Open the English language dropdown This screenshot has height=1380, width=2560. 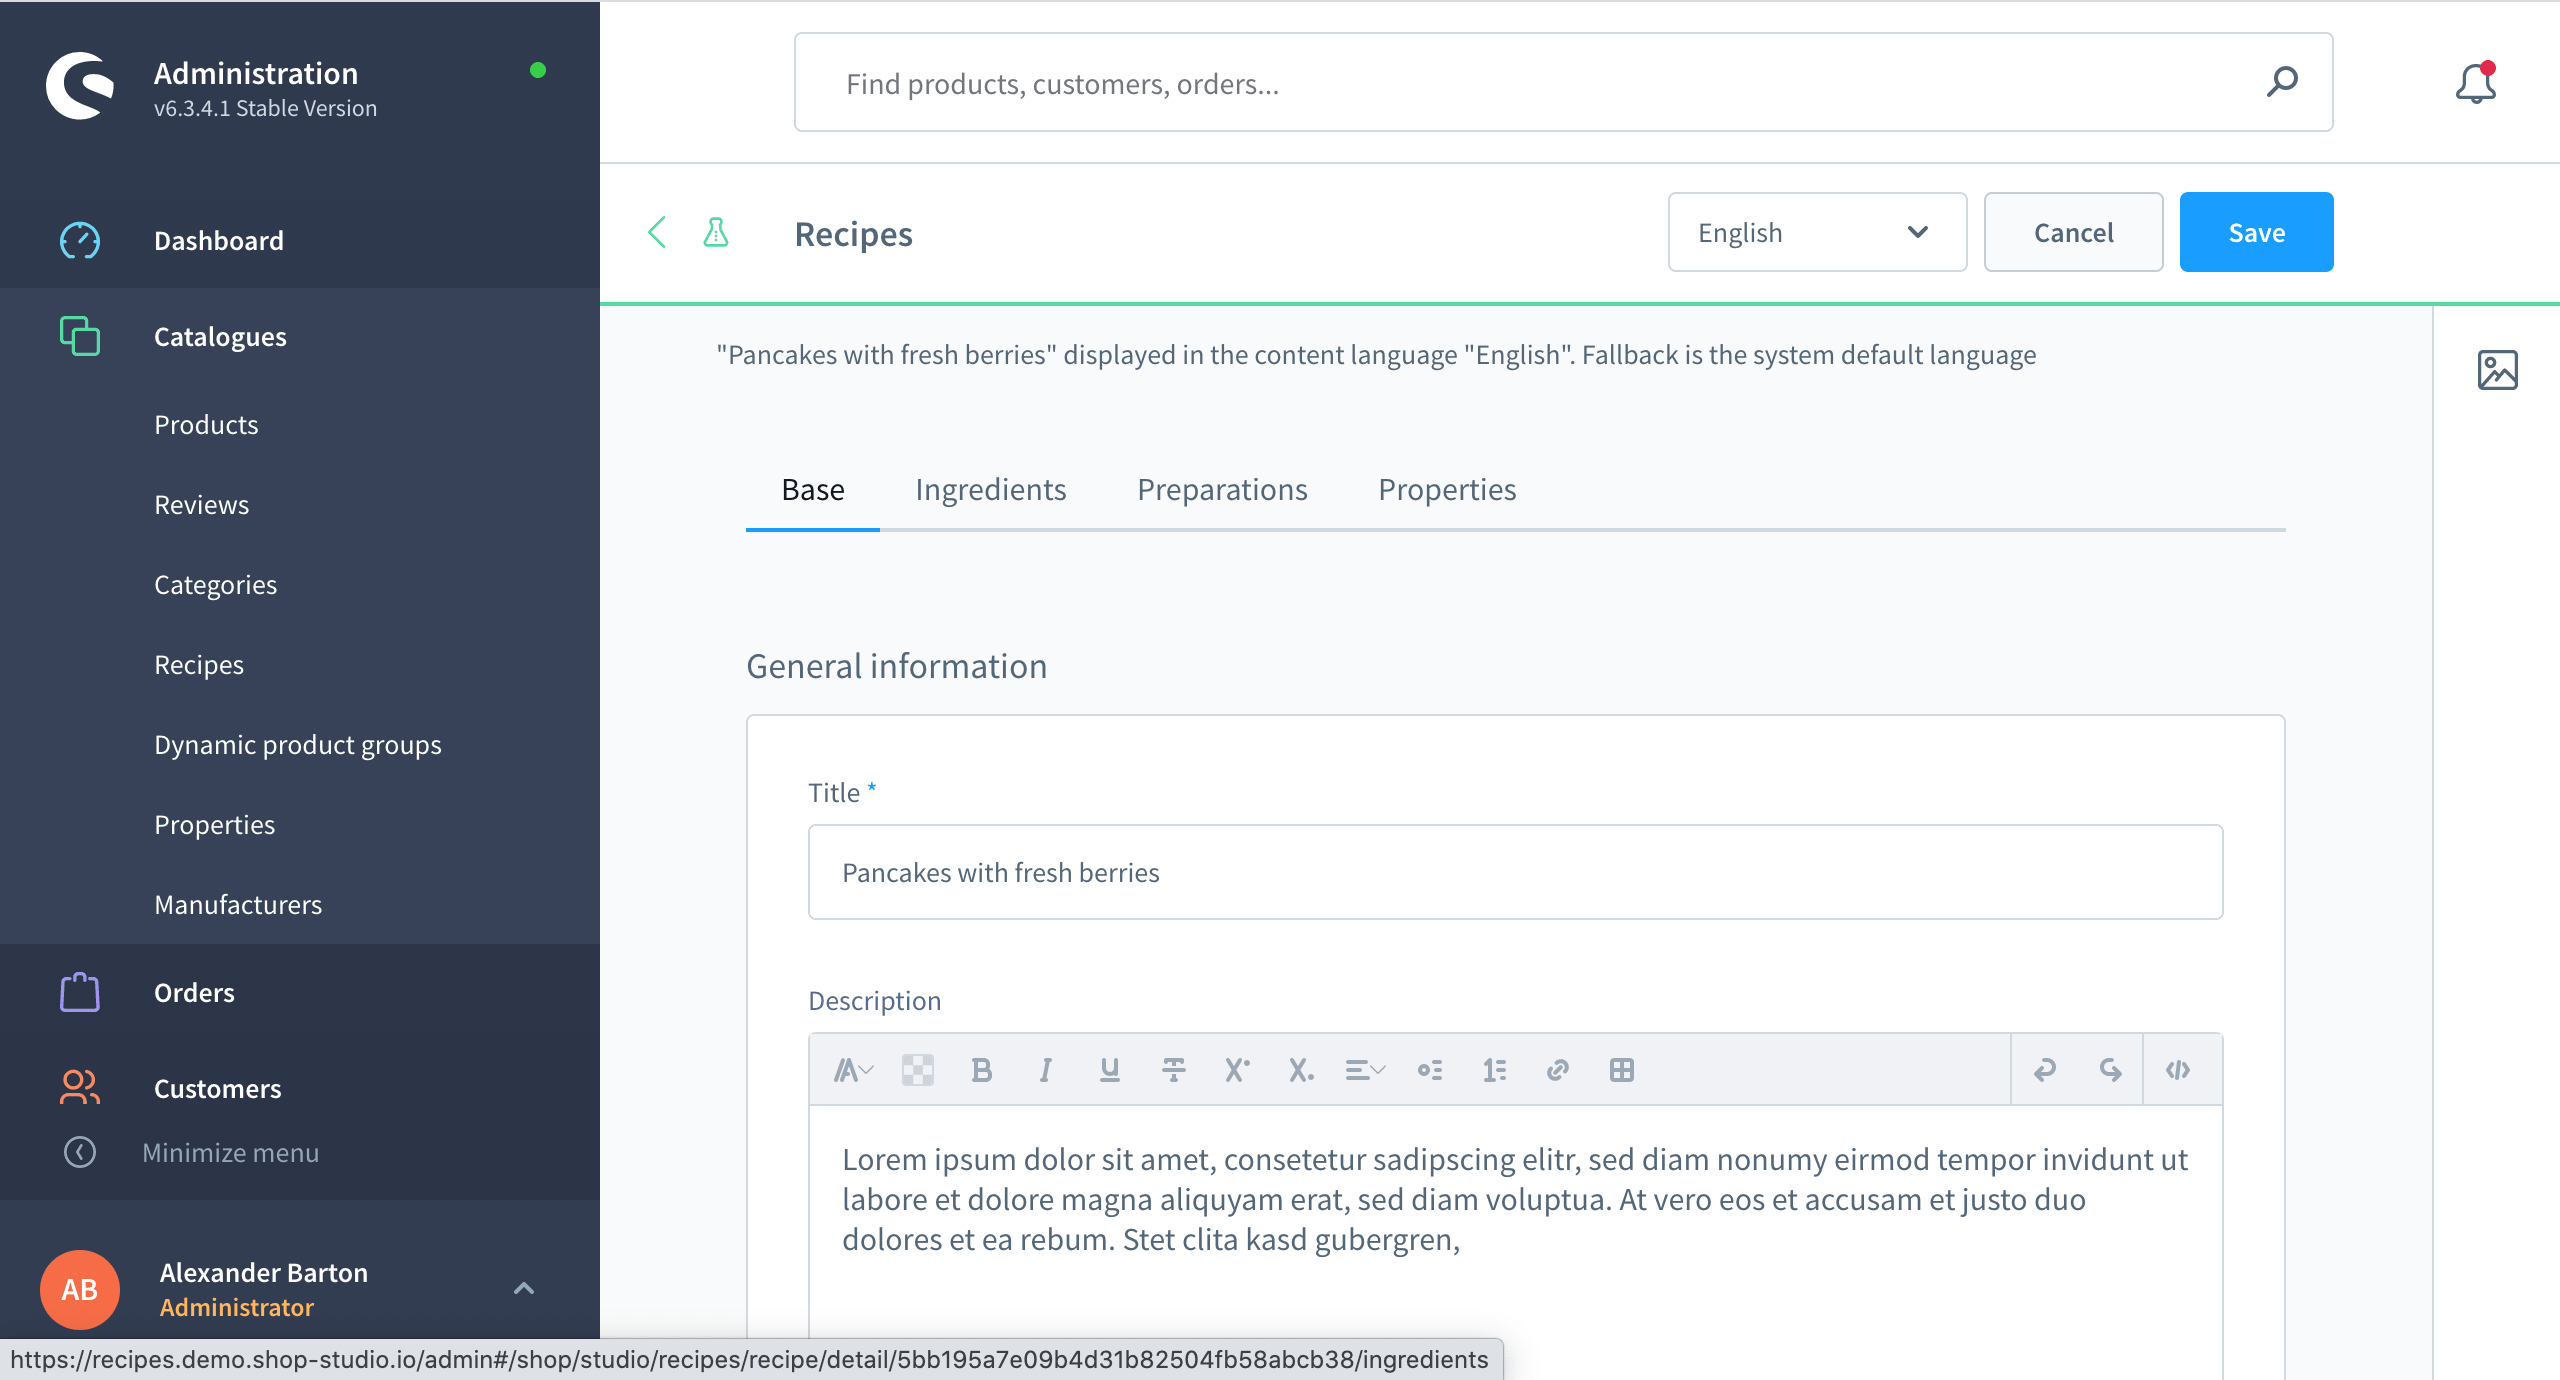pos(1816,232)
